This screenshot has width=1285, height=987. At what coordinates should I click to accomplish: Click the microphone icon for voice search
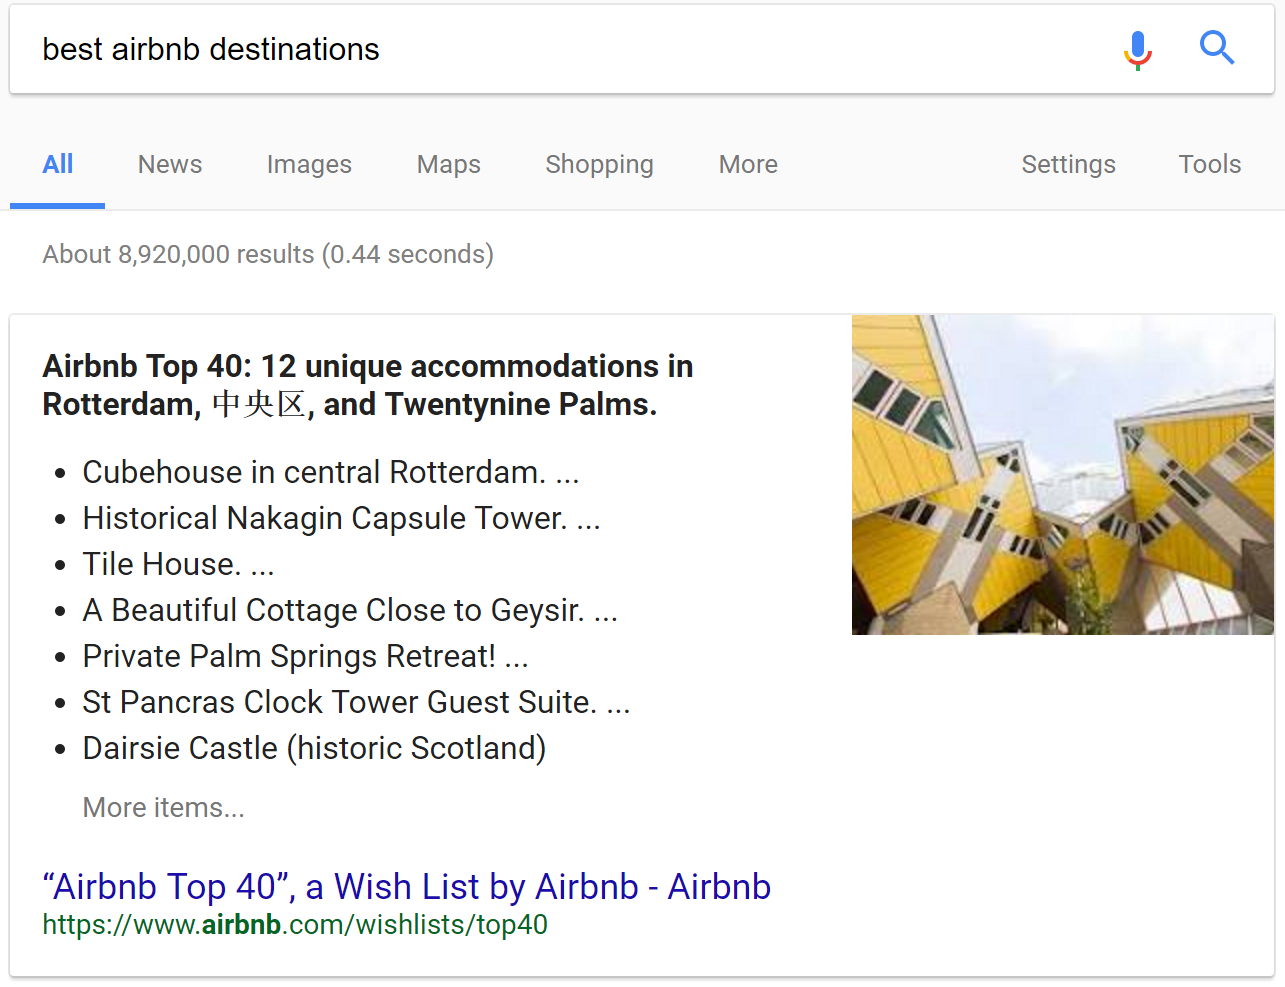click(x=1137, y=49)
